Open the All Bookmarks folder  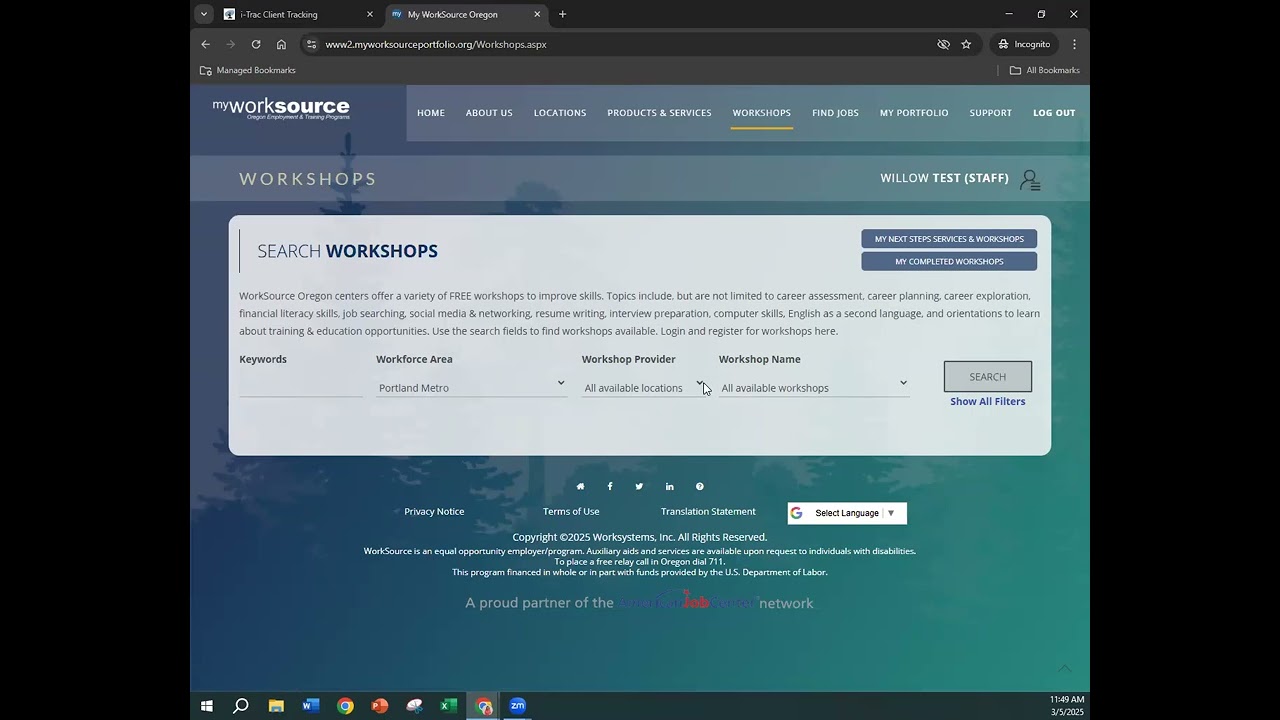(x=1045, y=70)
